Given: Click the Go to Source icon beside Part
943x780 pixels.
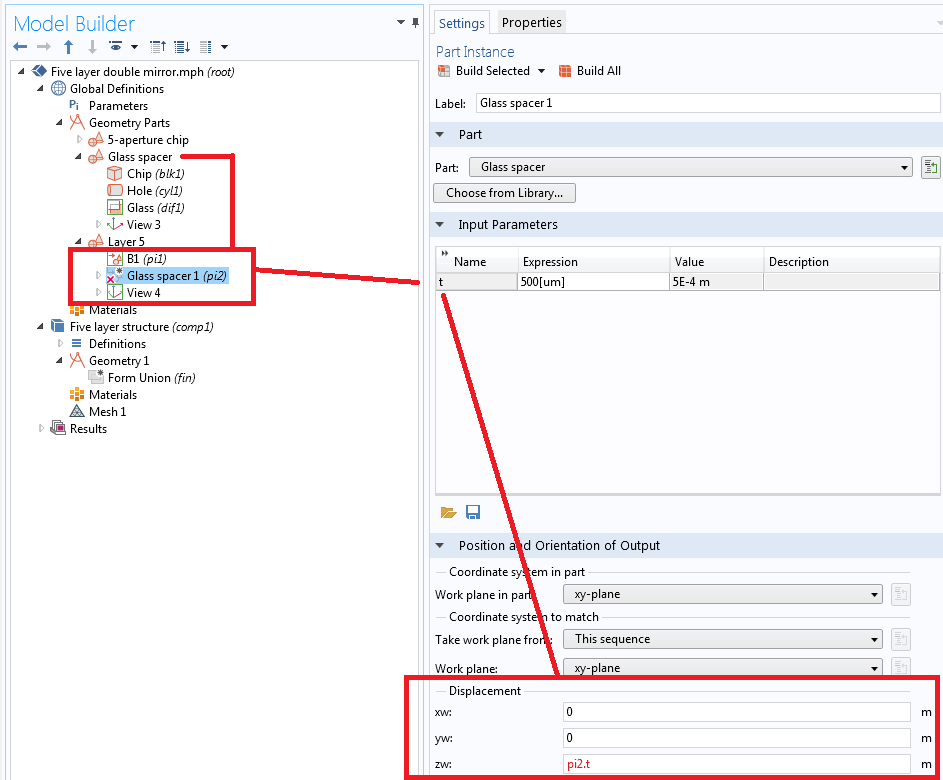Looking at the screenshot, I should click(x=930, y=168).
